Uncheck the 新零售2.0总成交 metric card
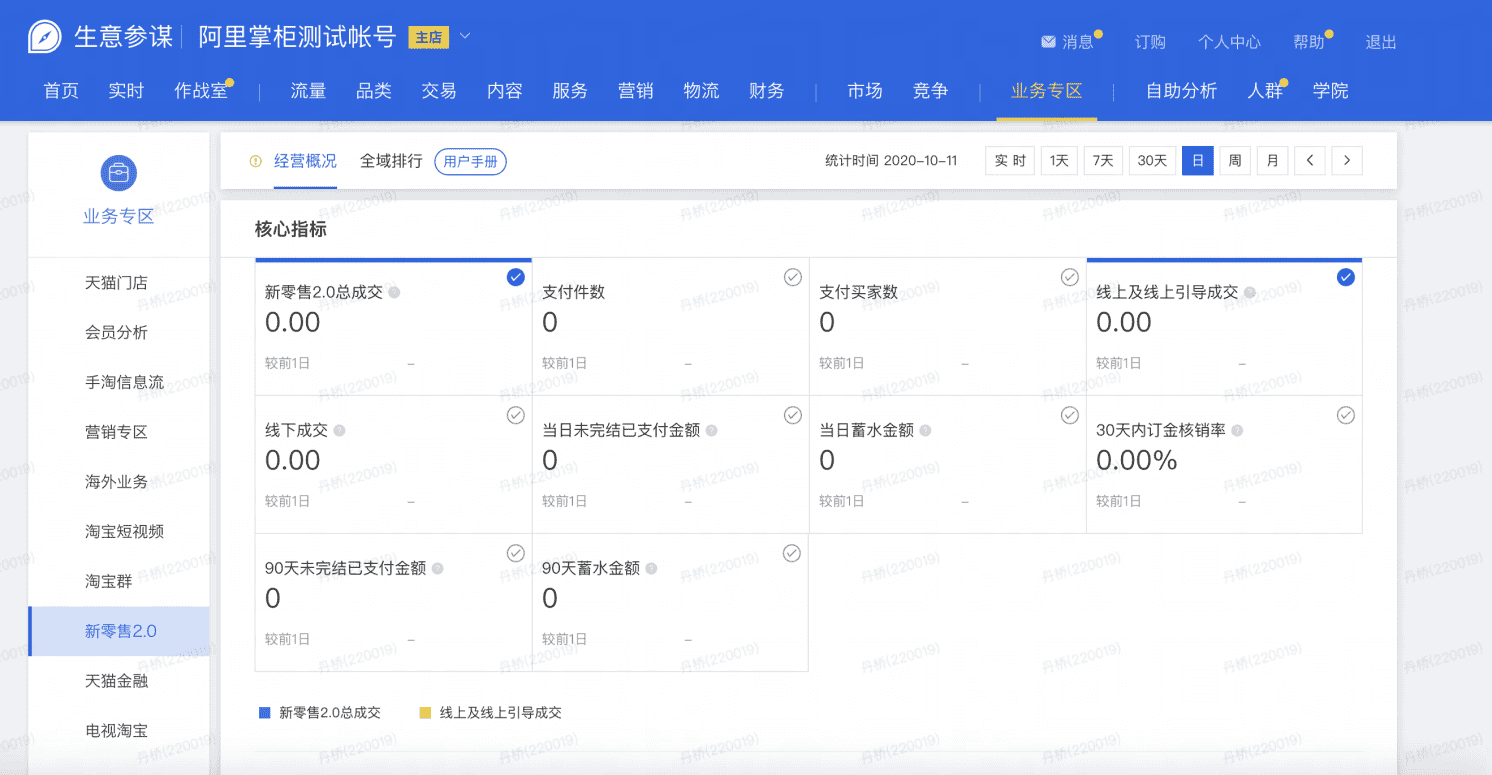This screenshot has height=775, width=1492. click(x=515, y=277)
